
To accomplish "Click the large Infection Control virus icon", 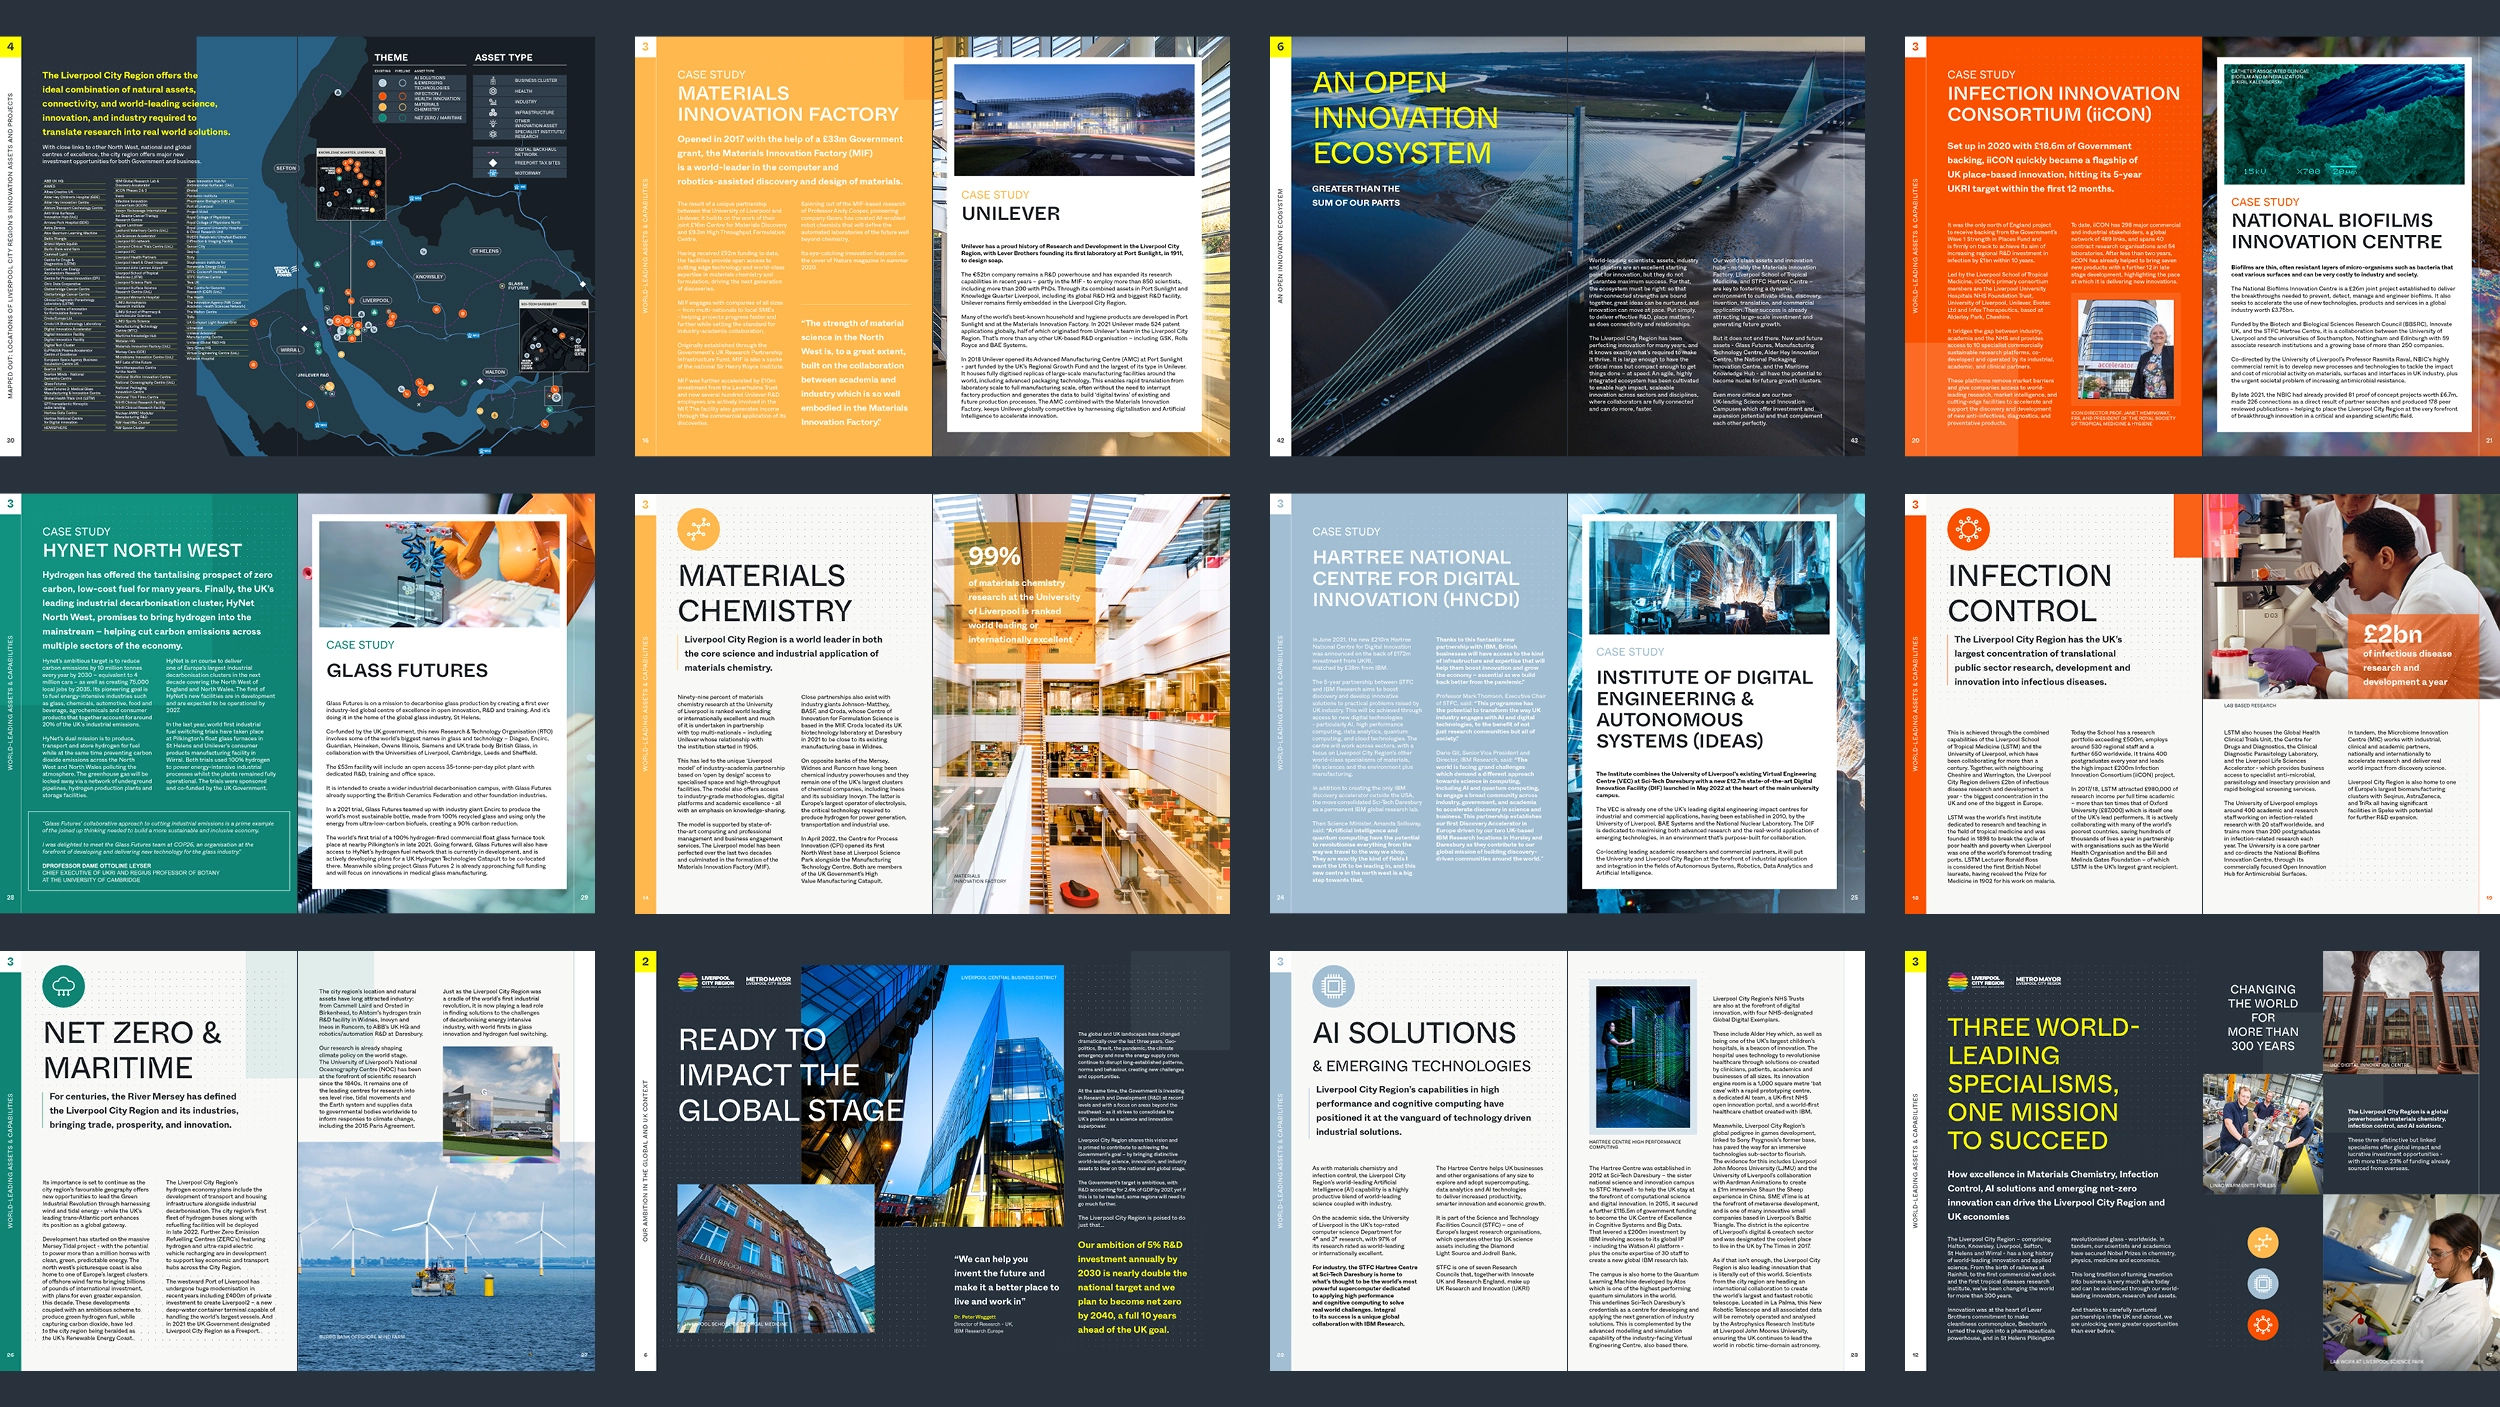I will click(x=1968, y=528).
